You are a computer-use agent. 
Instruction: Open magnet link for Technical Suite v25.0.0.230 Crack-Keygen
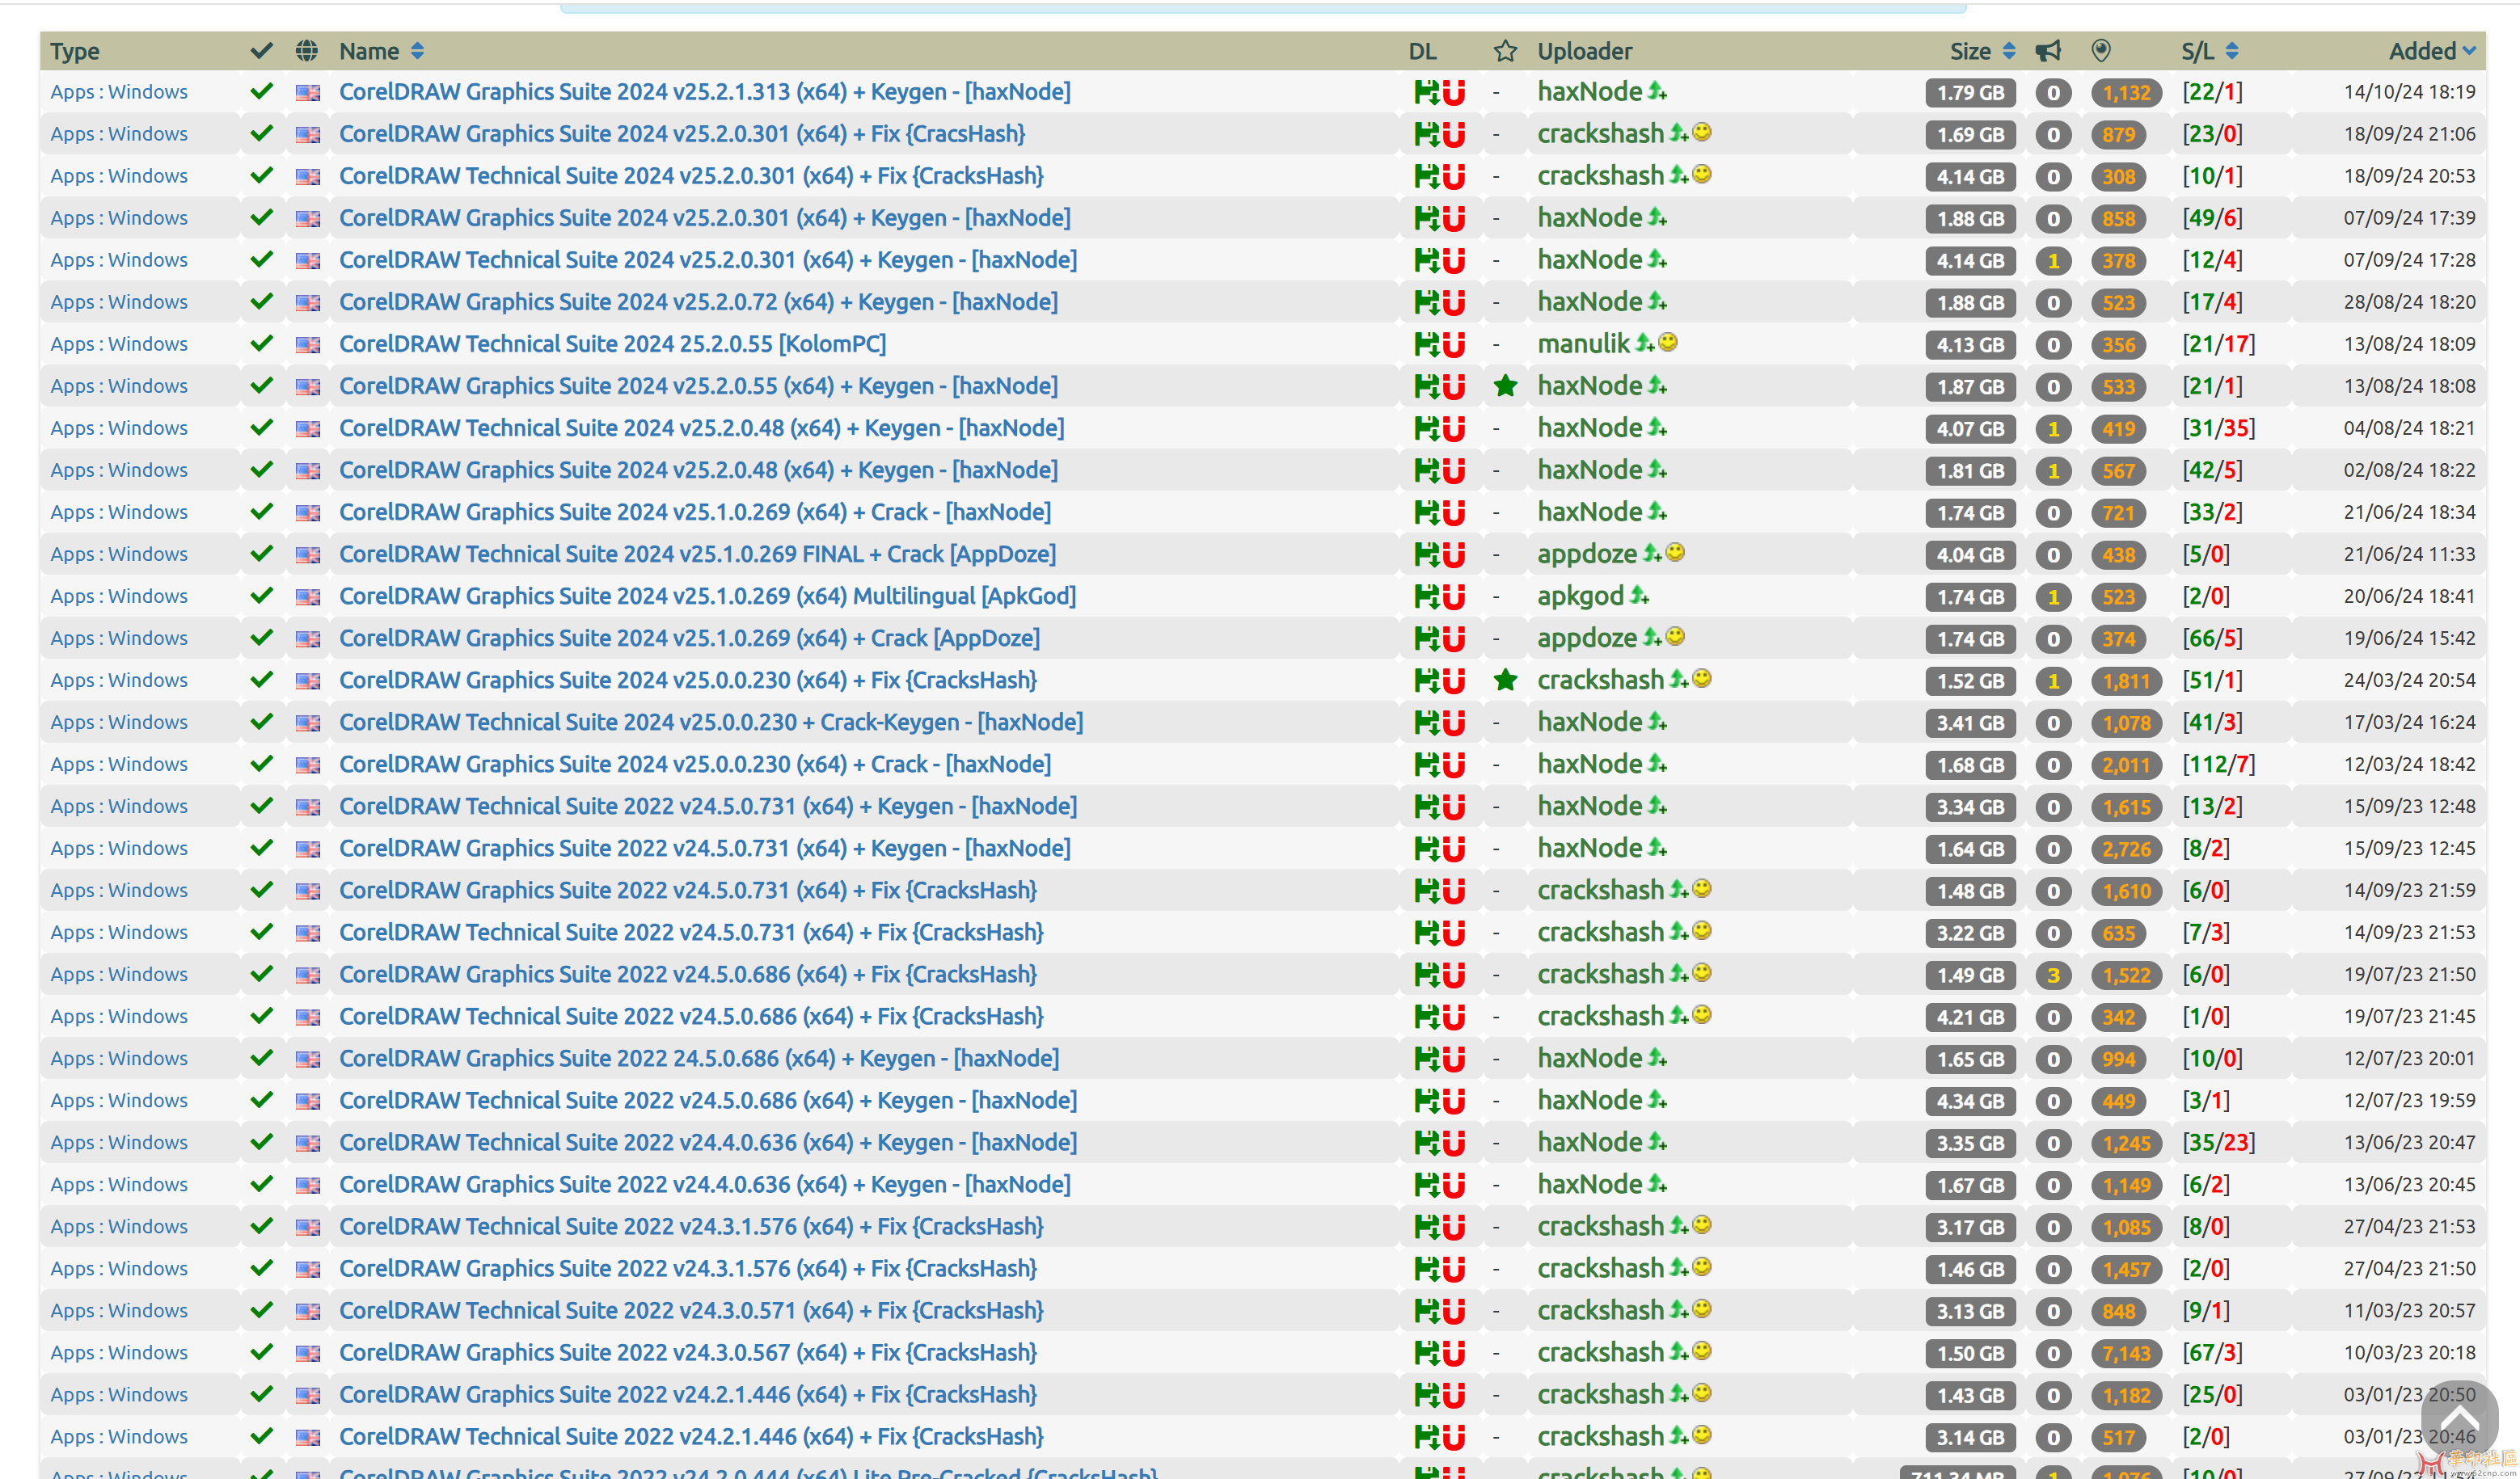click(x=1454, y=723)
